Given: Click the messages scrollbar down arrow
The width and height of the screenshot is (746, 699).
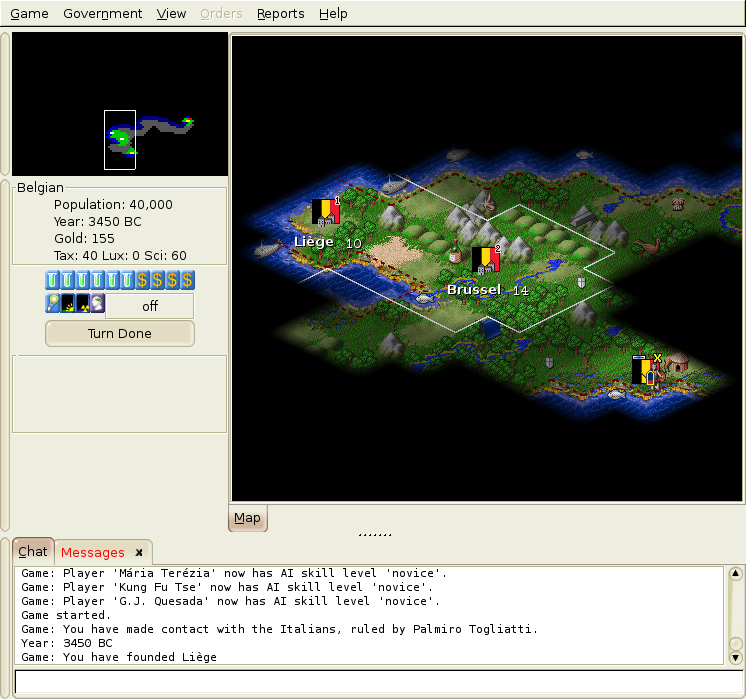Looking at the screenshot, I should [736, 658].
